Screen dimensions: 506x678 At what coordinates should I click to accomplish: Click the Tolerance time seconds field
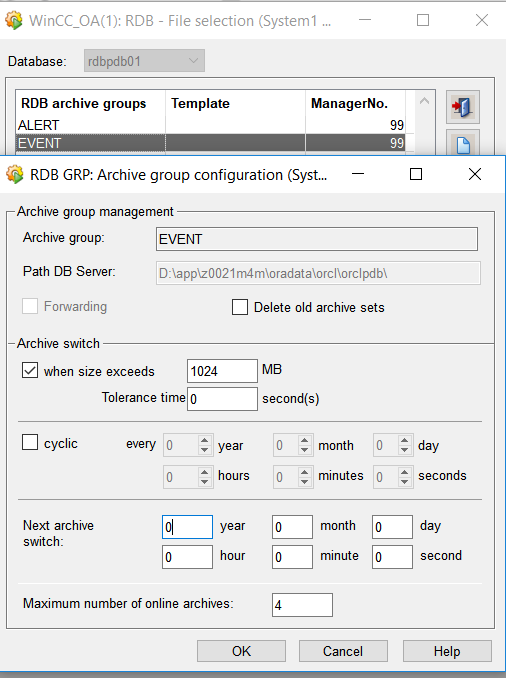coord(222,399)
